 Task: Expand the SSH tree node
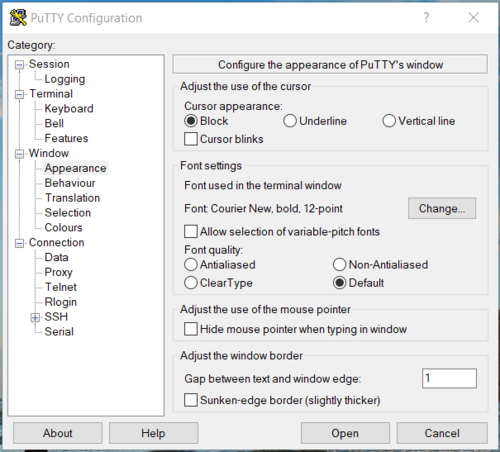pyautogui.click(x=35, y=317)
